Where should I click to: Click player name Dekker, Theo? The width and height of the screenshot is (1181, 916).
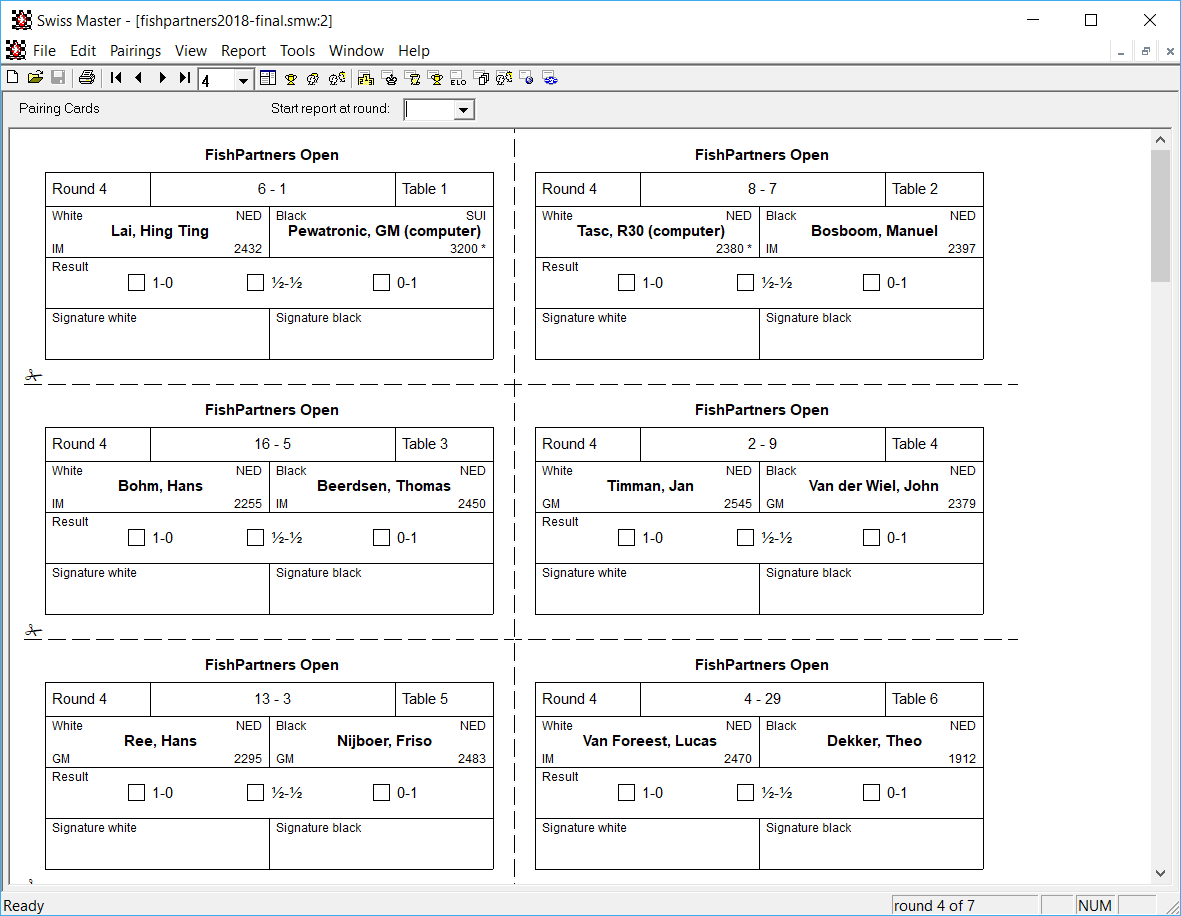click(x=874, y=740)
